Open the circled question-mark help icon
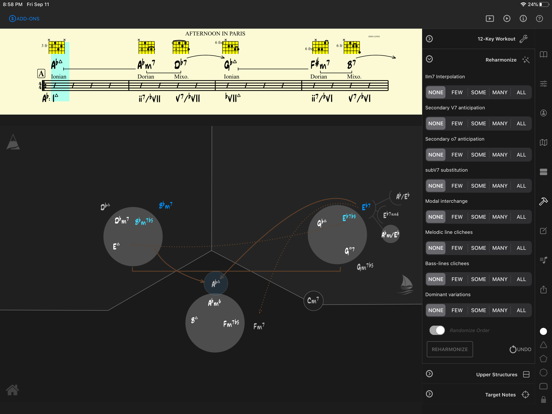The image size is (552, 414). (539, 18)
